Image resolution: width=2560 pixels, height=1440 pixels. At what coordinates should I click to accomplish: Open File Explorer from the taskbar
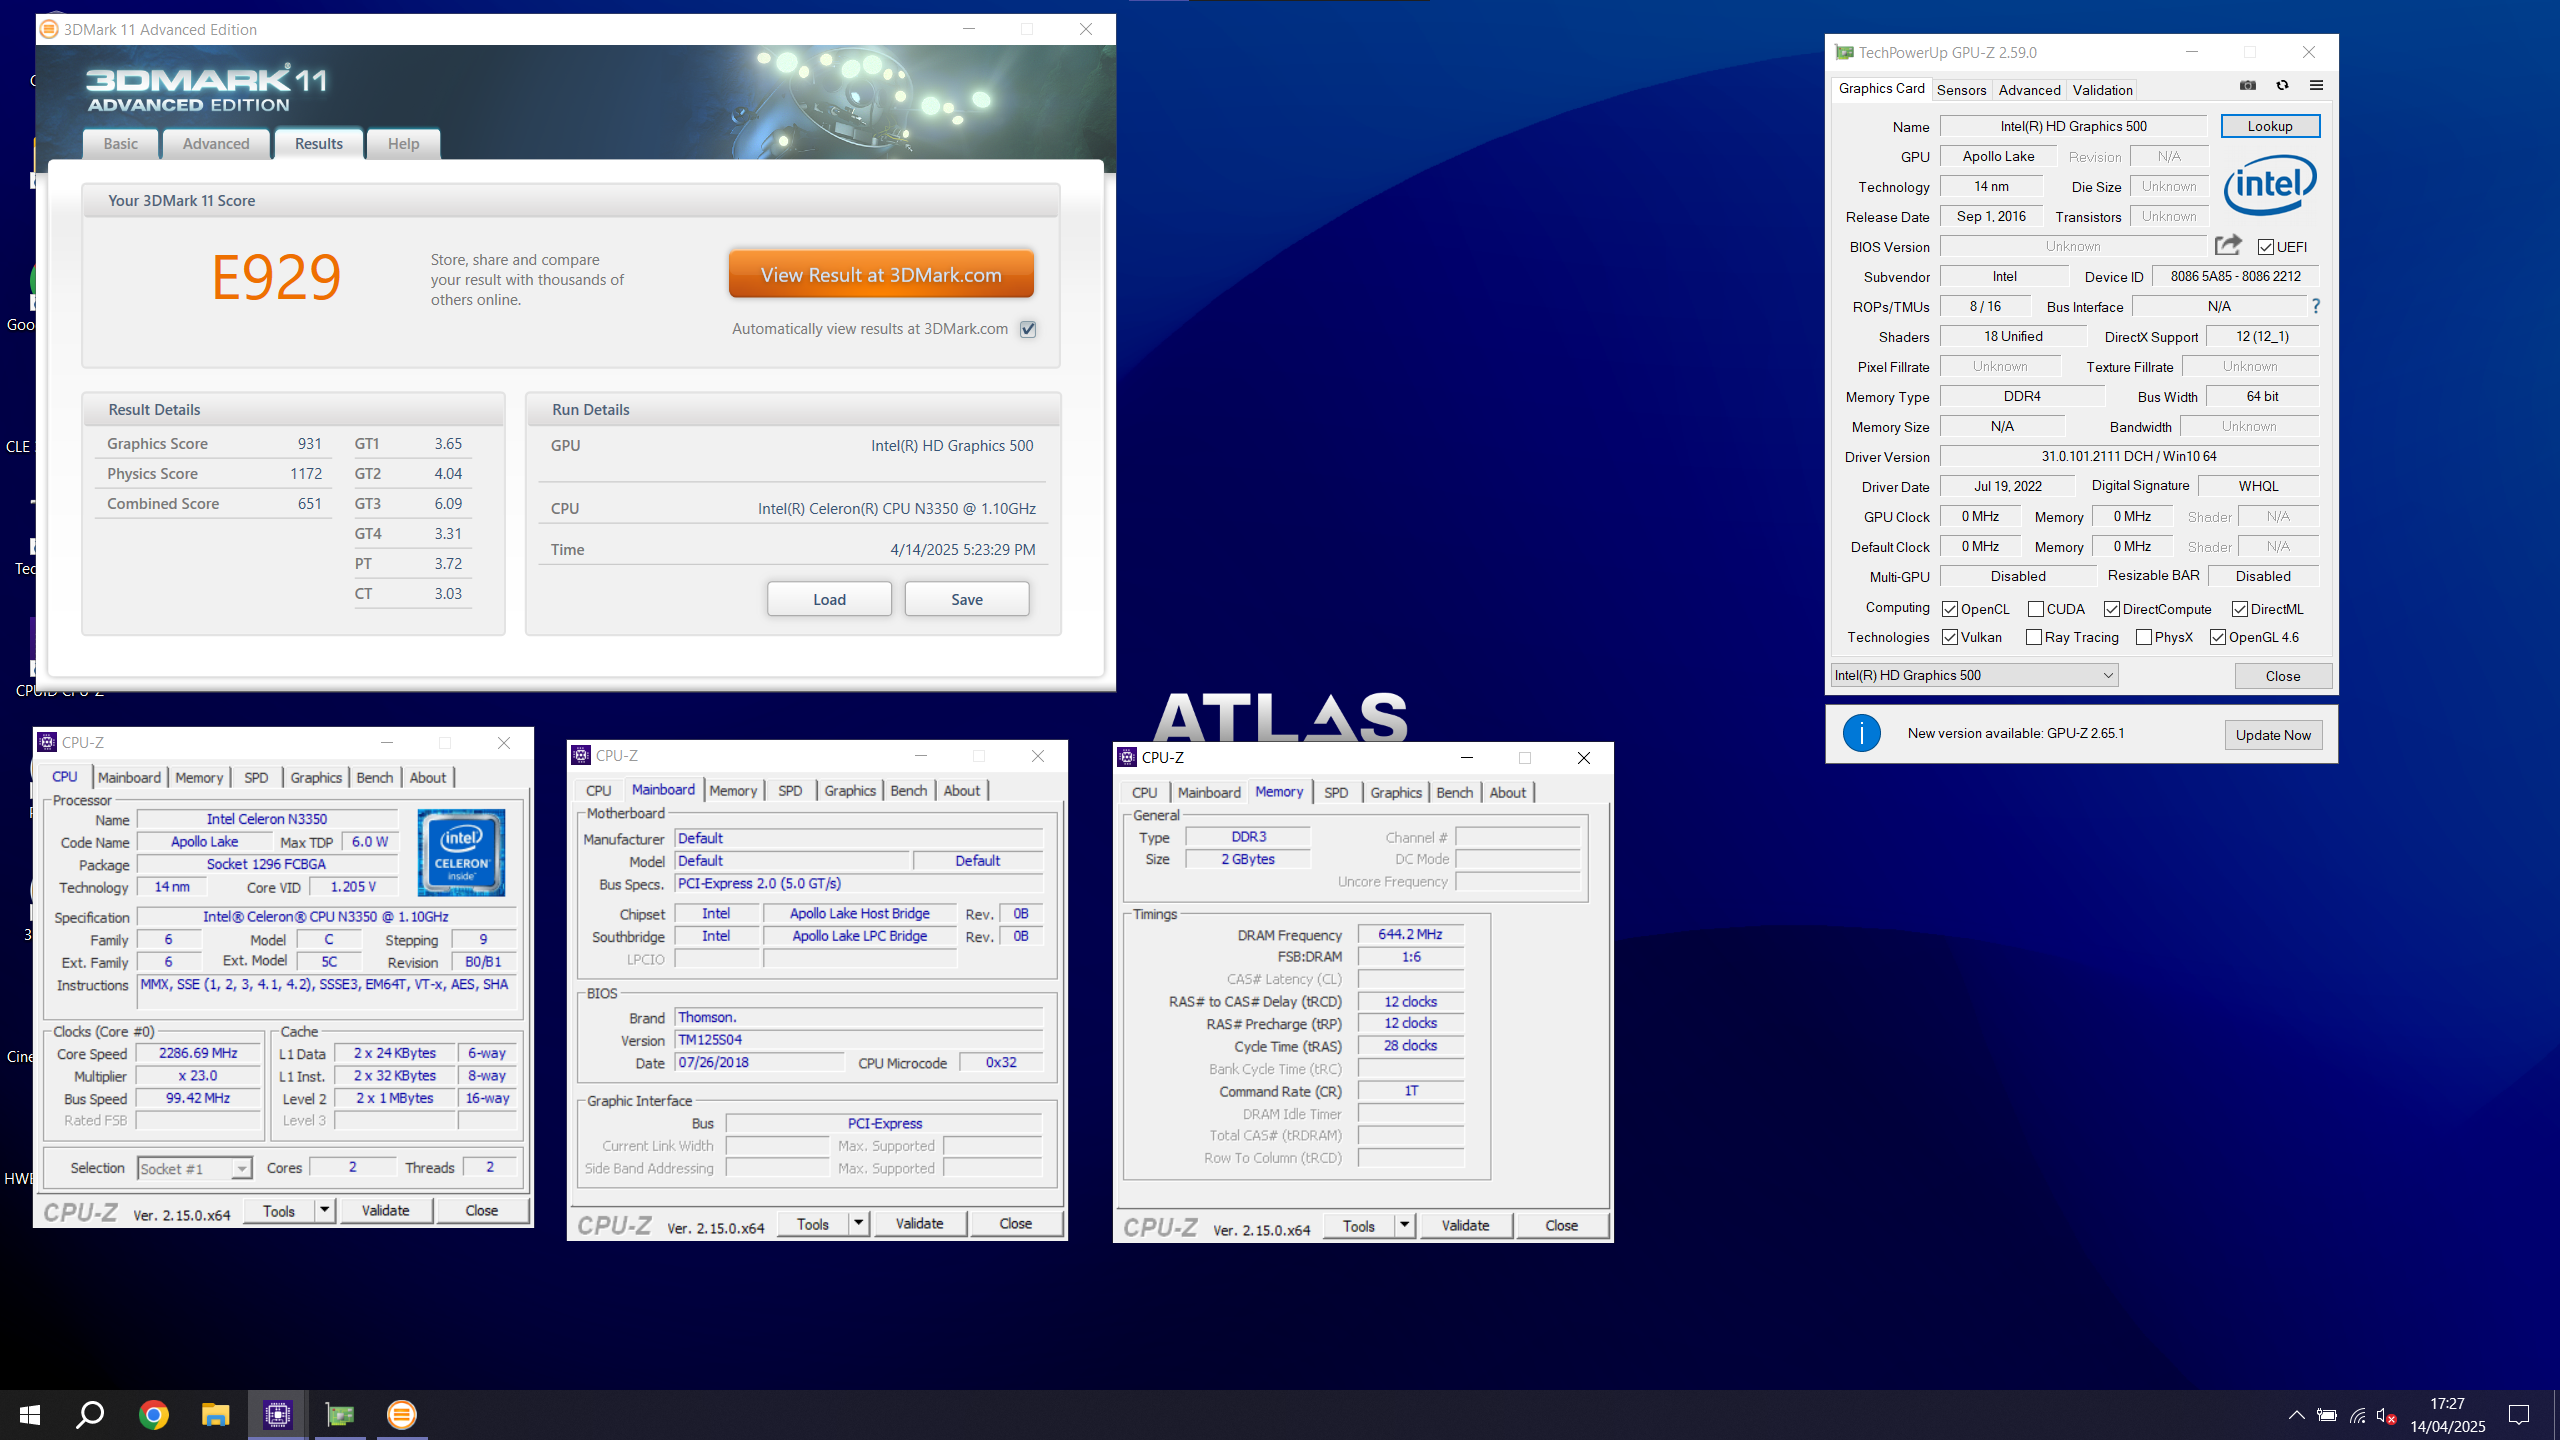[x=215, y=1415]
